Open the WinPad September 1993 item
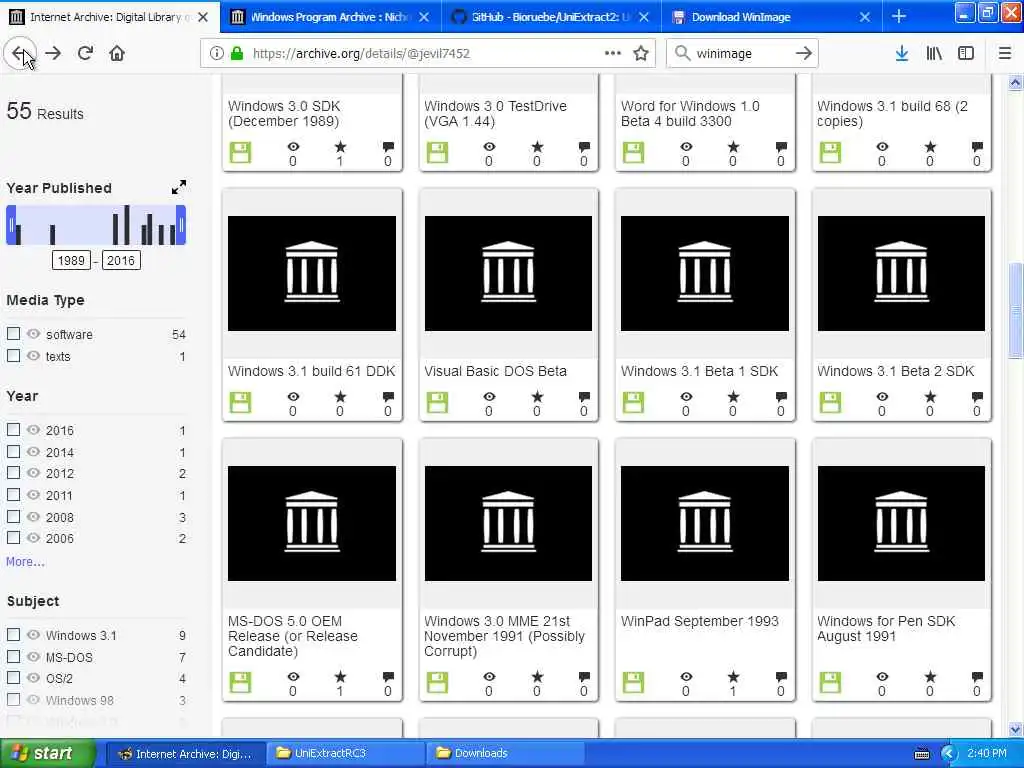Viewport: 1024px width, 768px height. (x=699, y=621)
